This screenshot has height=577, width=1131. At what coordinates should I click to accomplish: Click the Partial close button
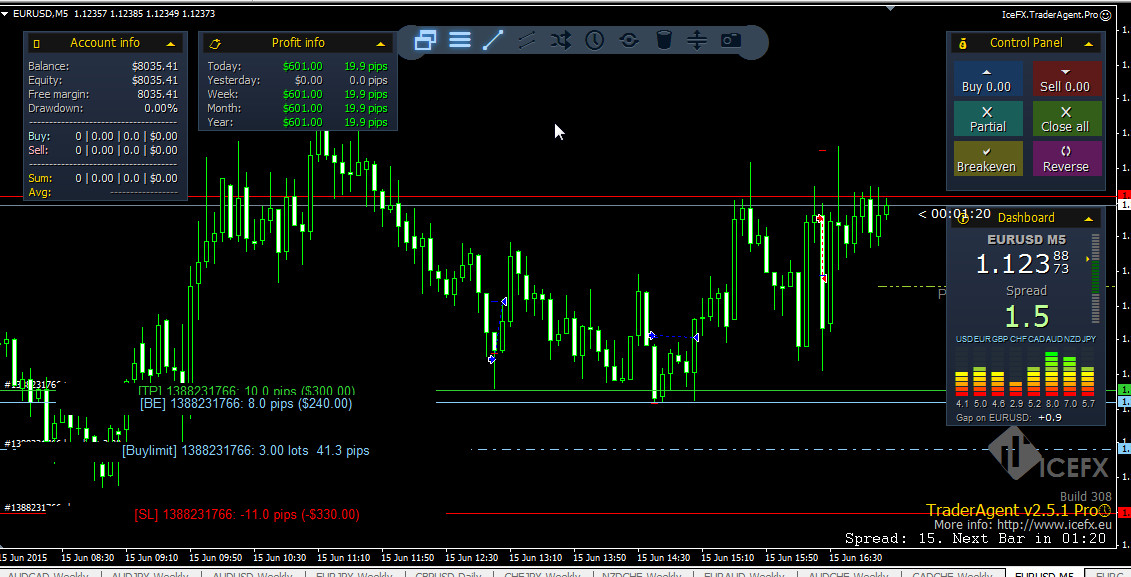[x=987, y=119]
